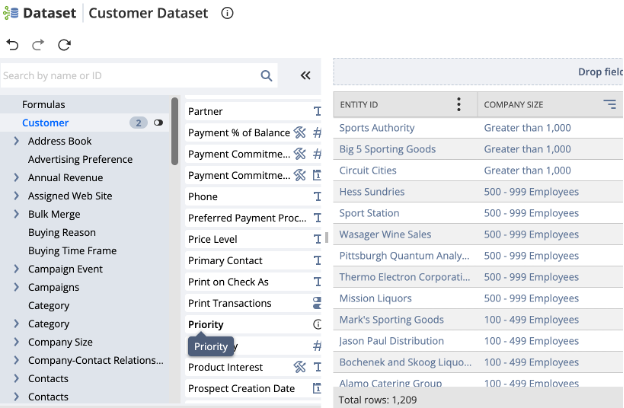Screen dimensions: 624x408
Task: Click the record list vertical scrollbar
Action: pos(175,130)
